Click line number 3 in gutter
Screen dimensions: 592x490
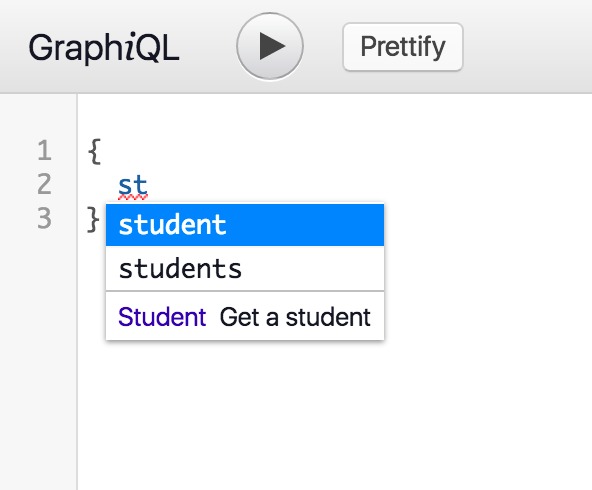(x=44, y=218)
